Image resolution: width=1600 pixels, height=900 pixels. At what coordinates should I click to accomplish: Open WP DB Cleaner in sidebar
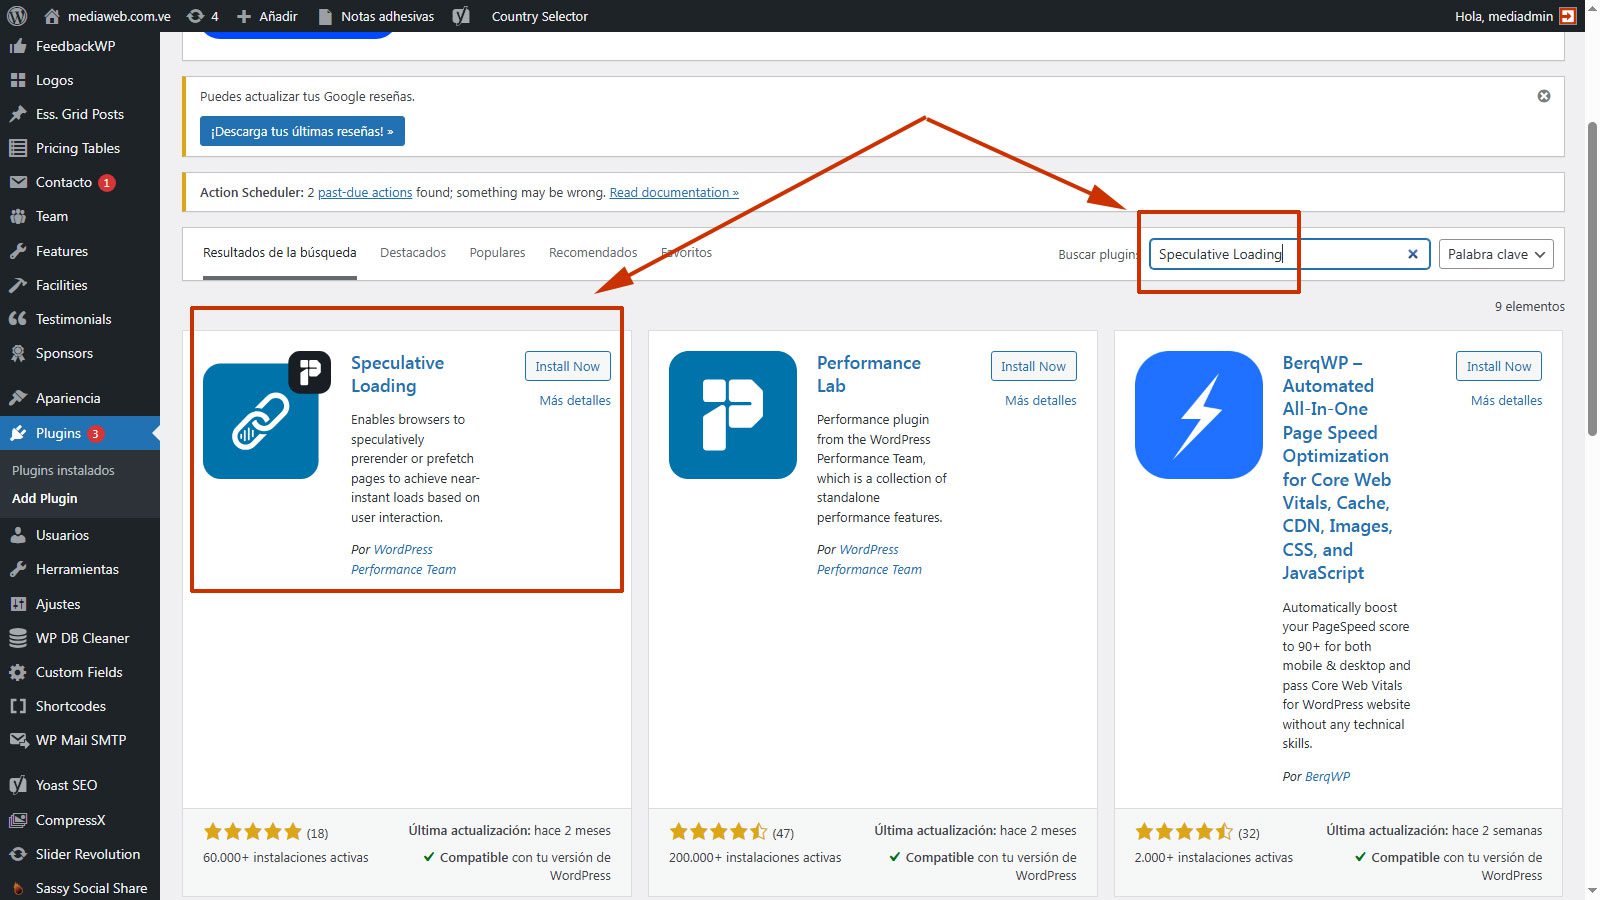pyautogui.click(x=80, y=638)
